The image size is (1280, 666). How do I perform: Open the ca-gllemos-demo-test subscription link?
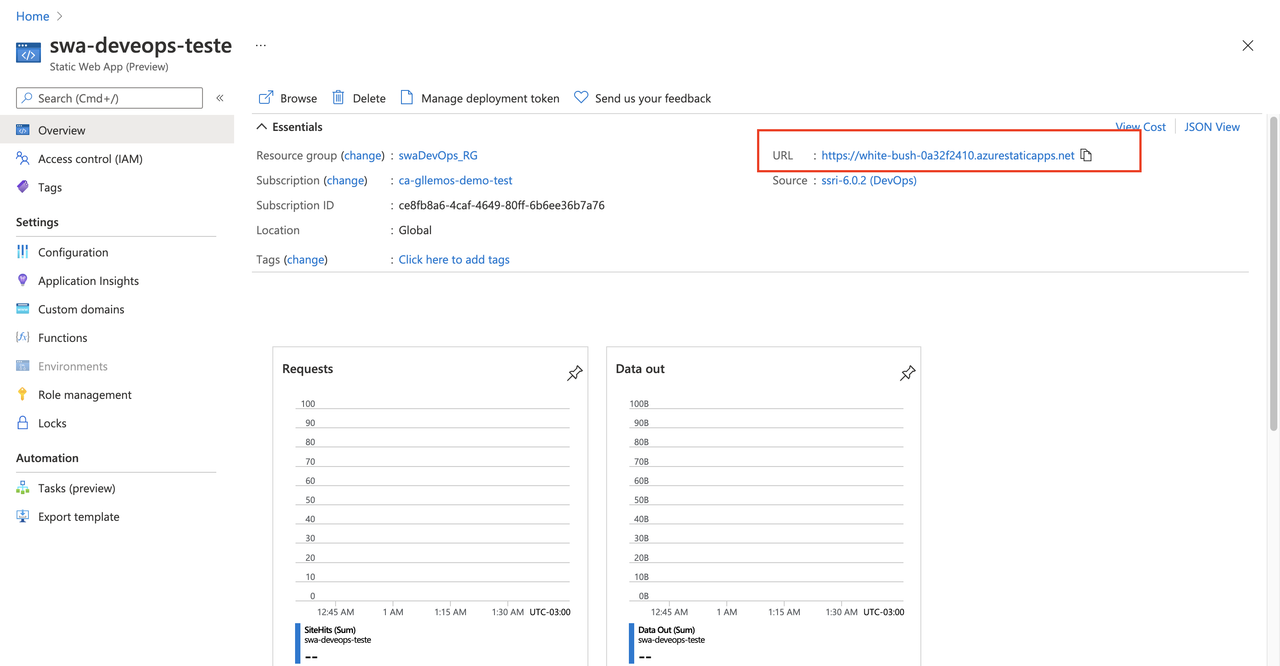pyautogui.click(x=456, y=180)
